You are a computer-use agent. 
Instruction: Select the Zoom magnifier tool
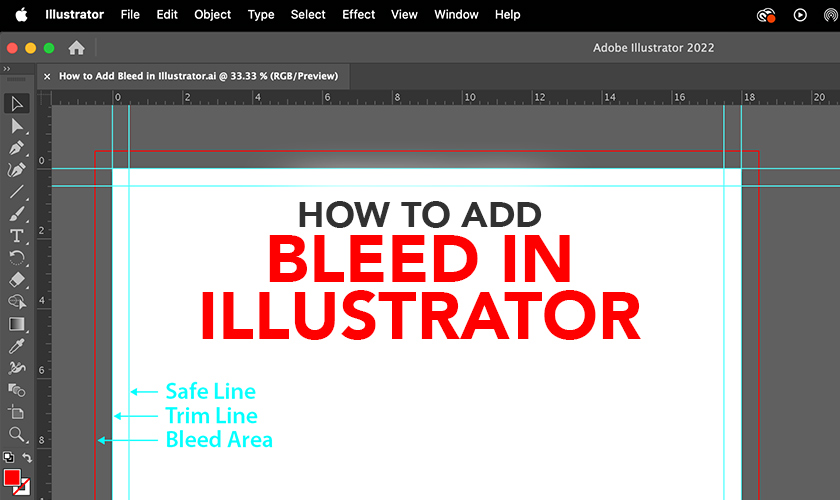[17, 434]
